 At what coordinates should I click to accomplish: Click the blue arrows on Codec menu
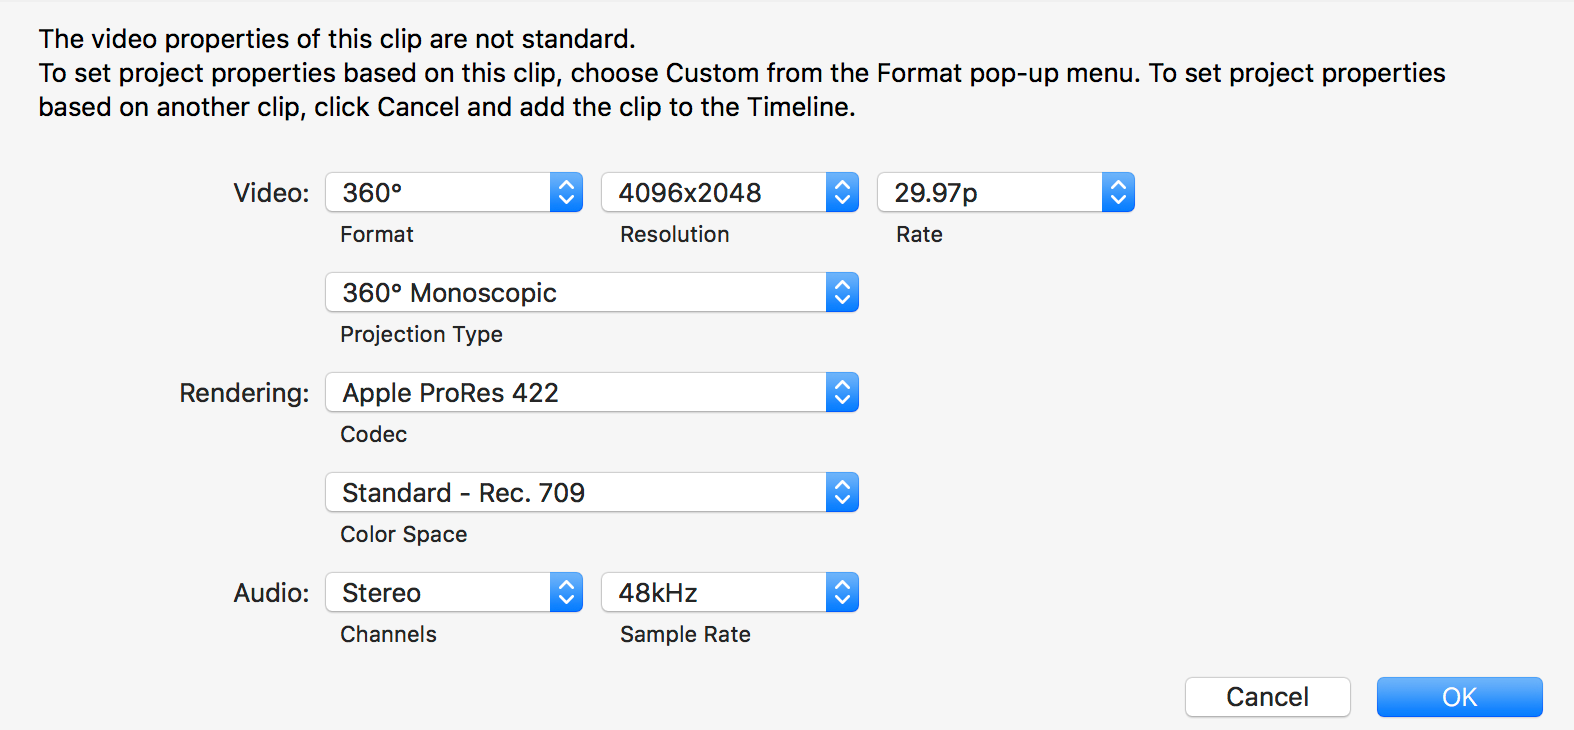tap(842, 392)
